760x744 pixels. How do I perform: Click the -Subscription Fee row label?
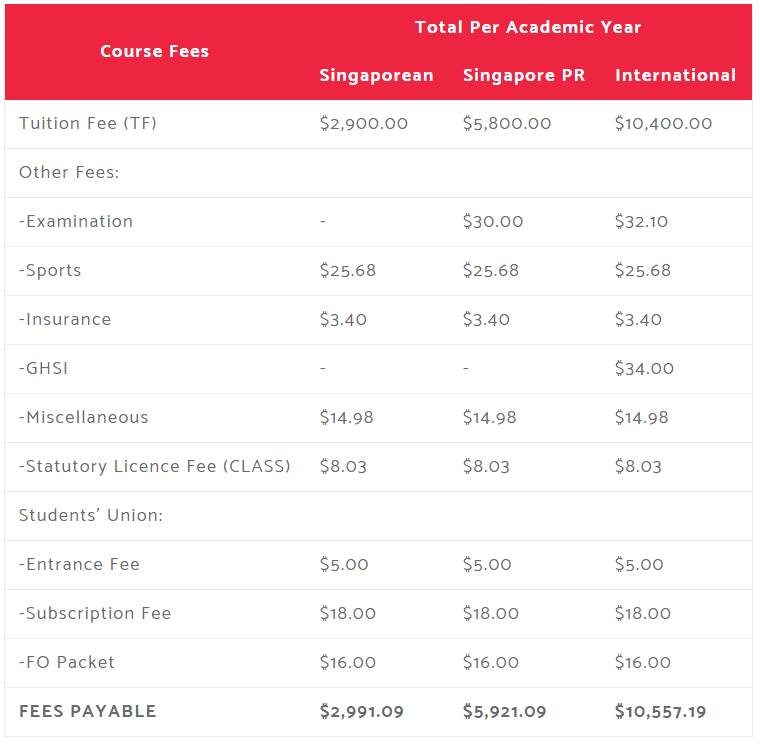tap(95, 614)
